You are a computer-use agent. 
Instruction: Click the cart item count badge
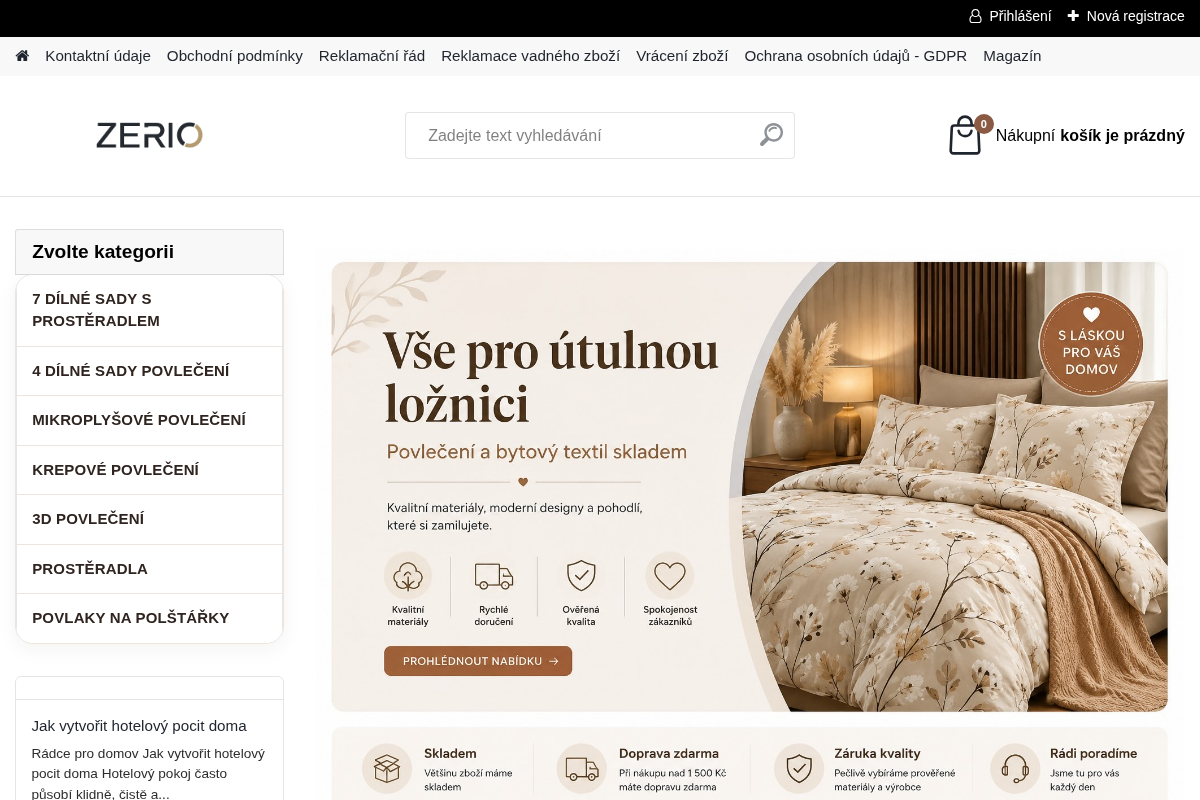[x=984, y=124]
